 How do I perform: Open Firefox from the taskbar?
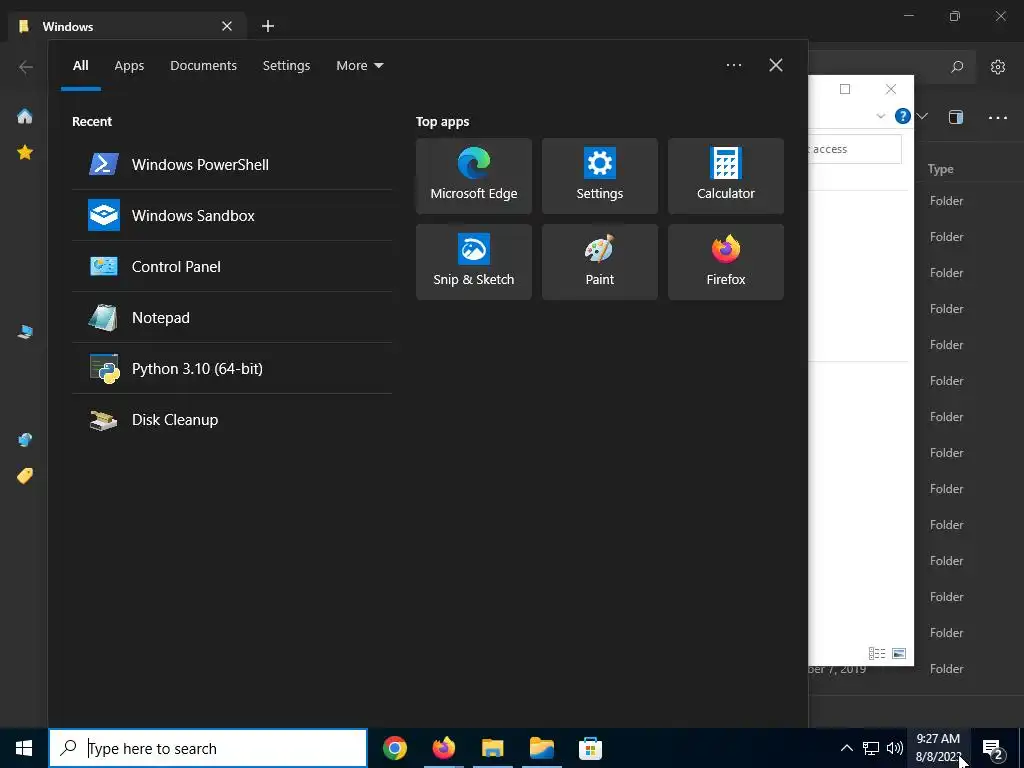(x=443, y=748)
